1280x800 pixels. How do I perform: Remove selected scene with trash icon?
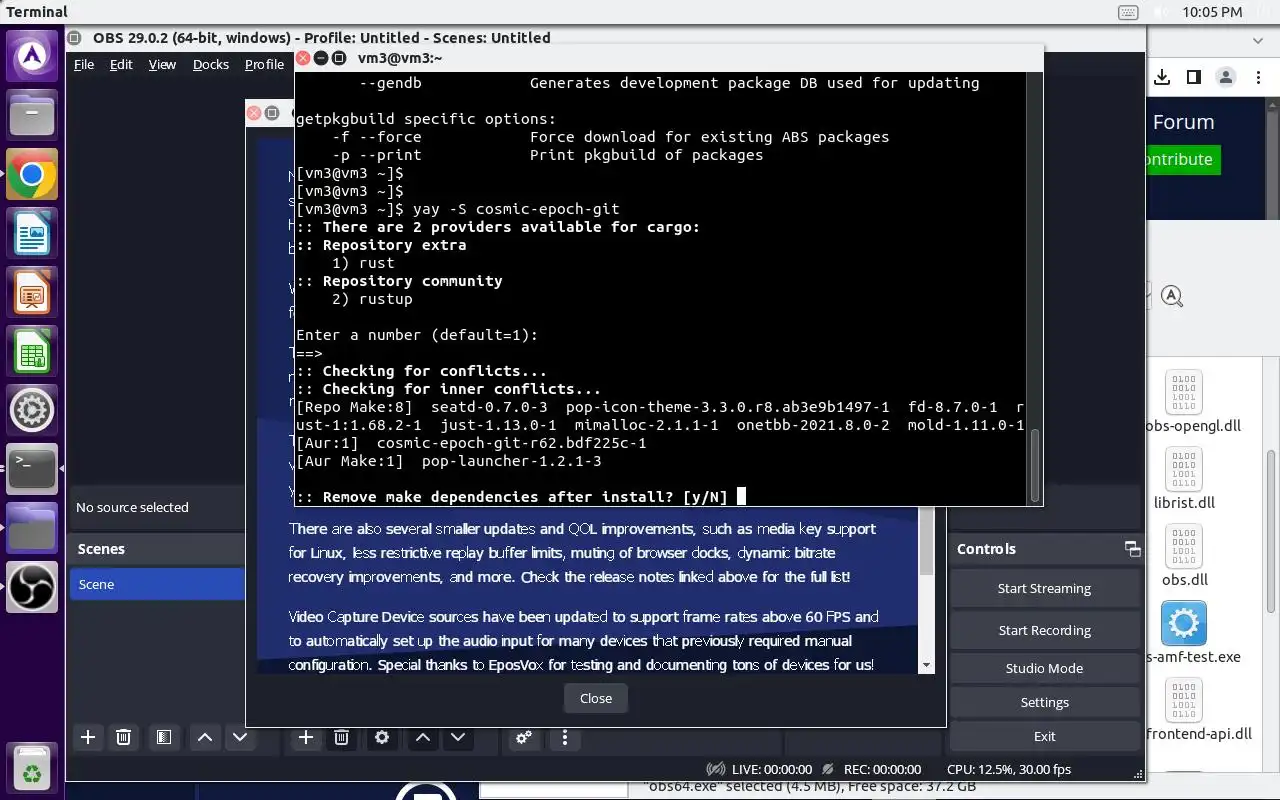point(123,737)
